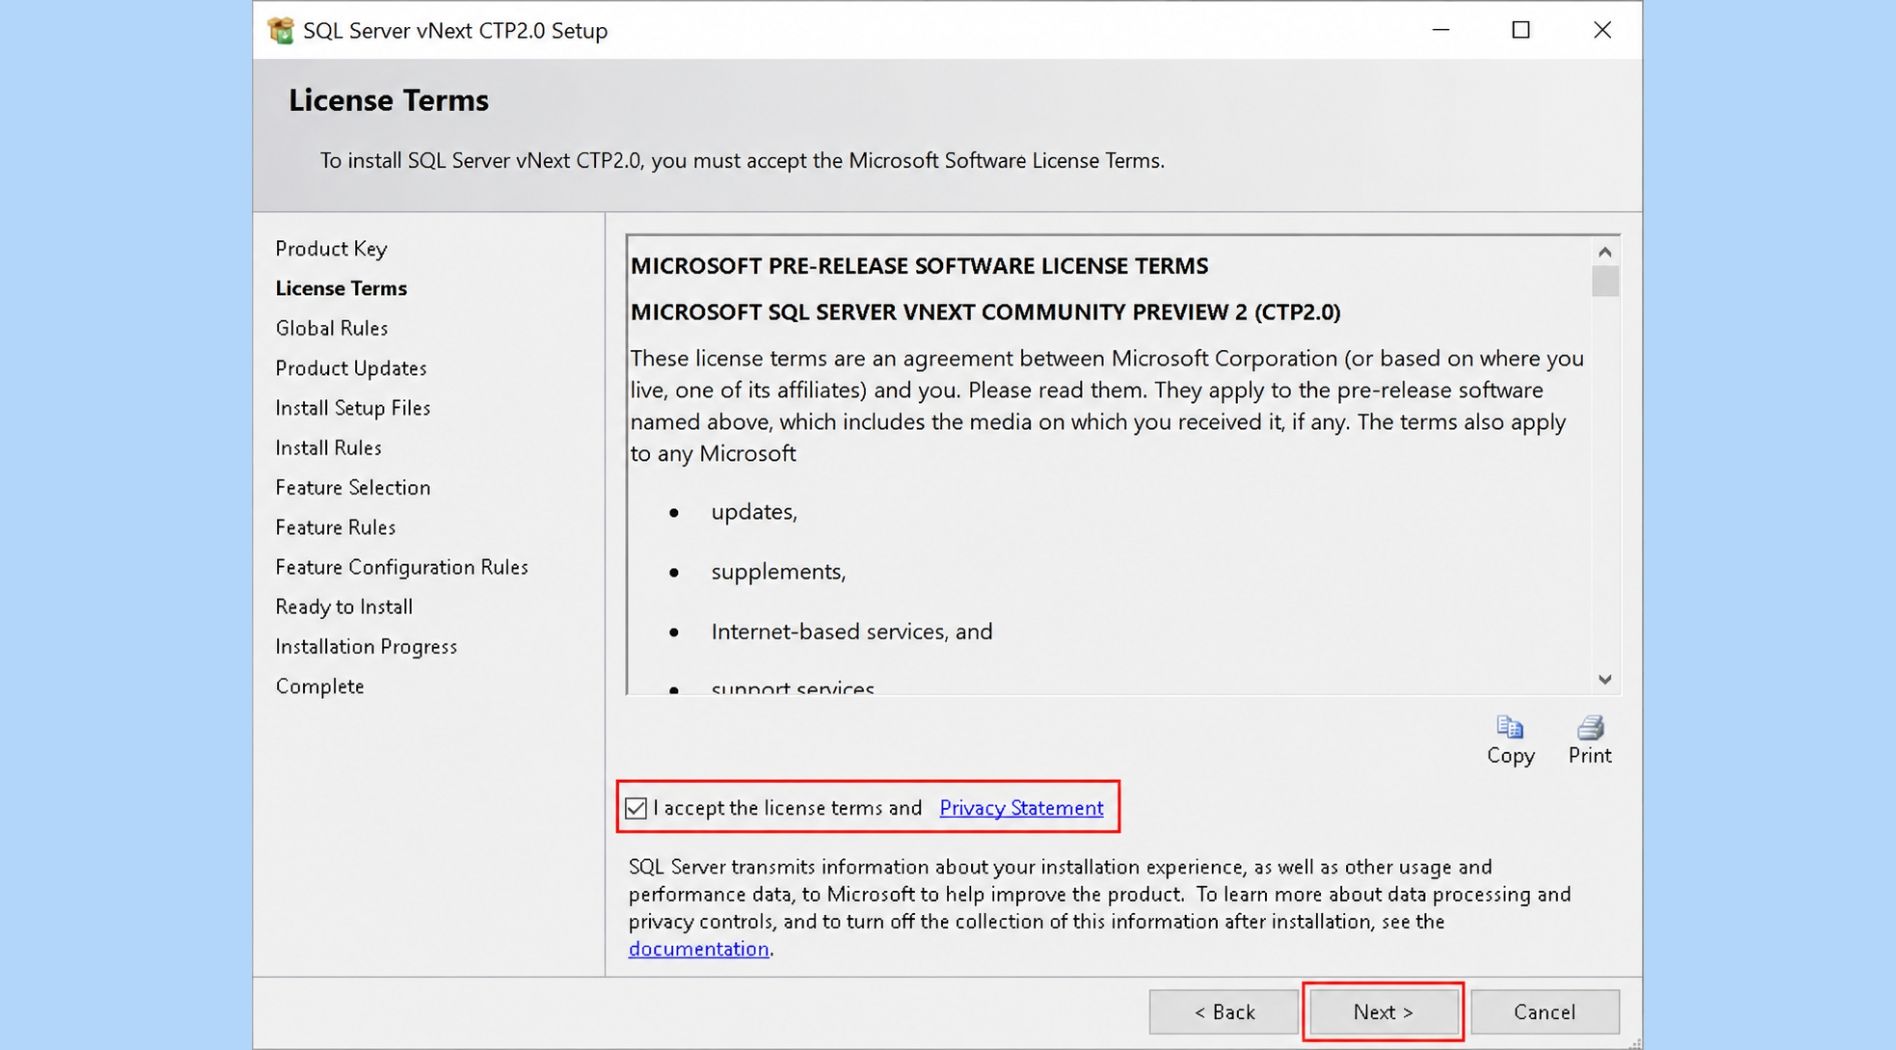1896x1050 pixels.
Task: Click the Print icon for license terms
Action: (1590, 727)
